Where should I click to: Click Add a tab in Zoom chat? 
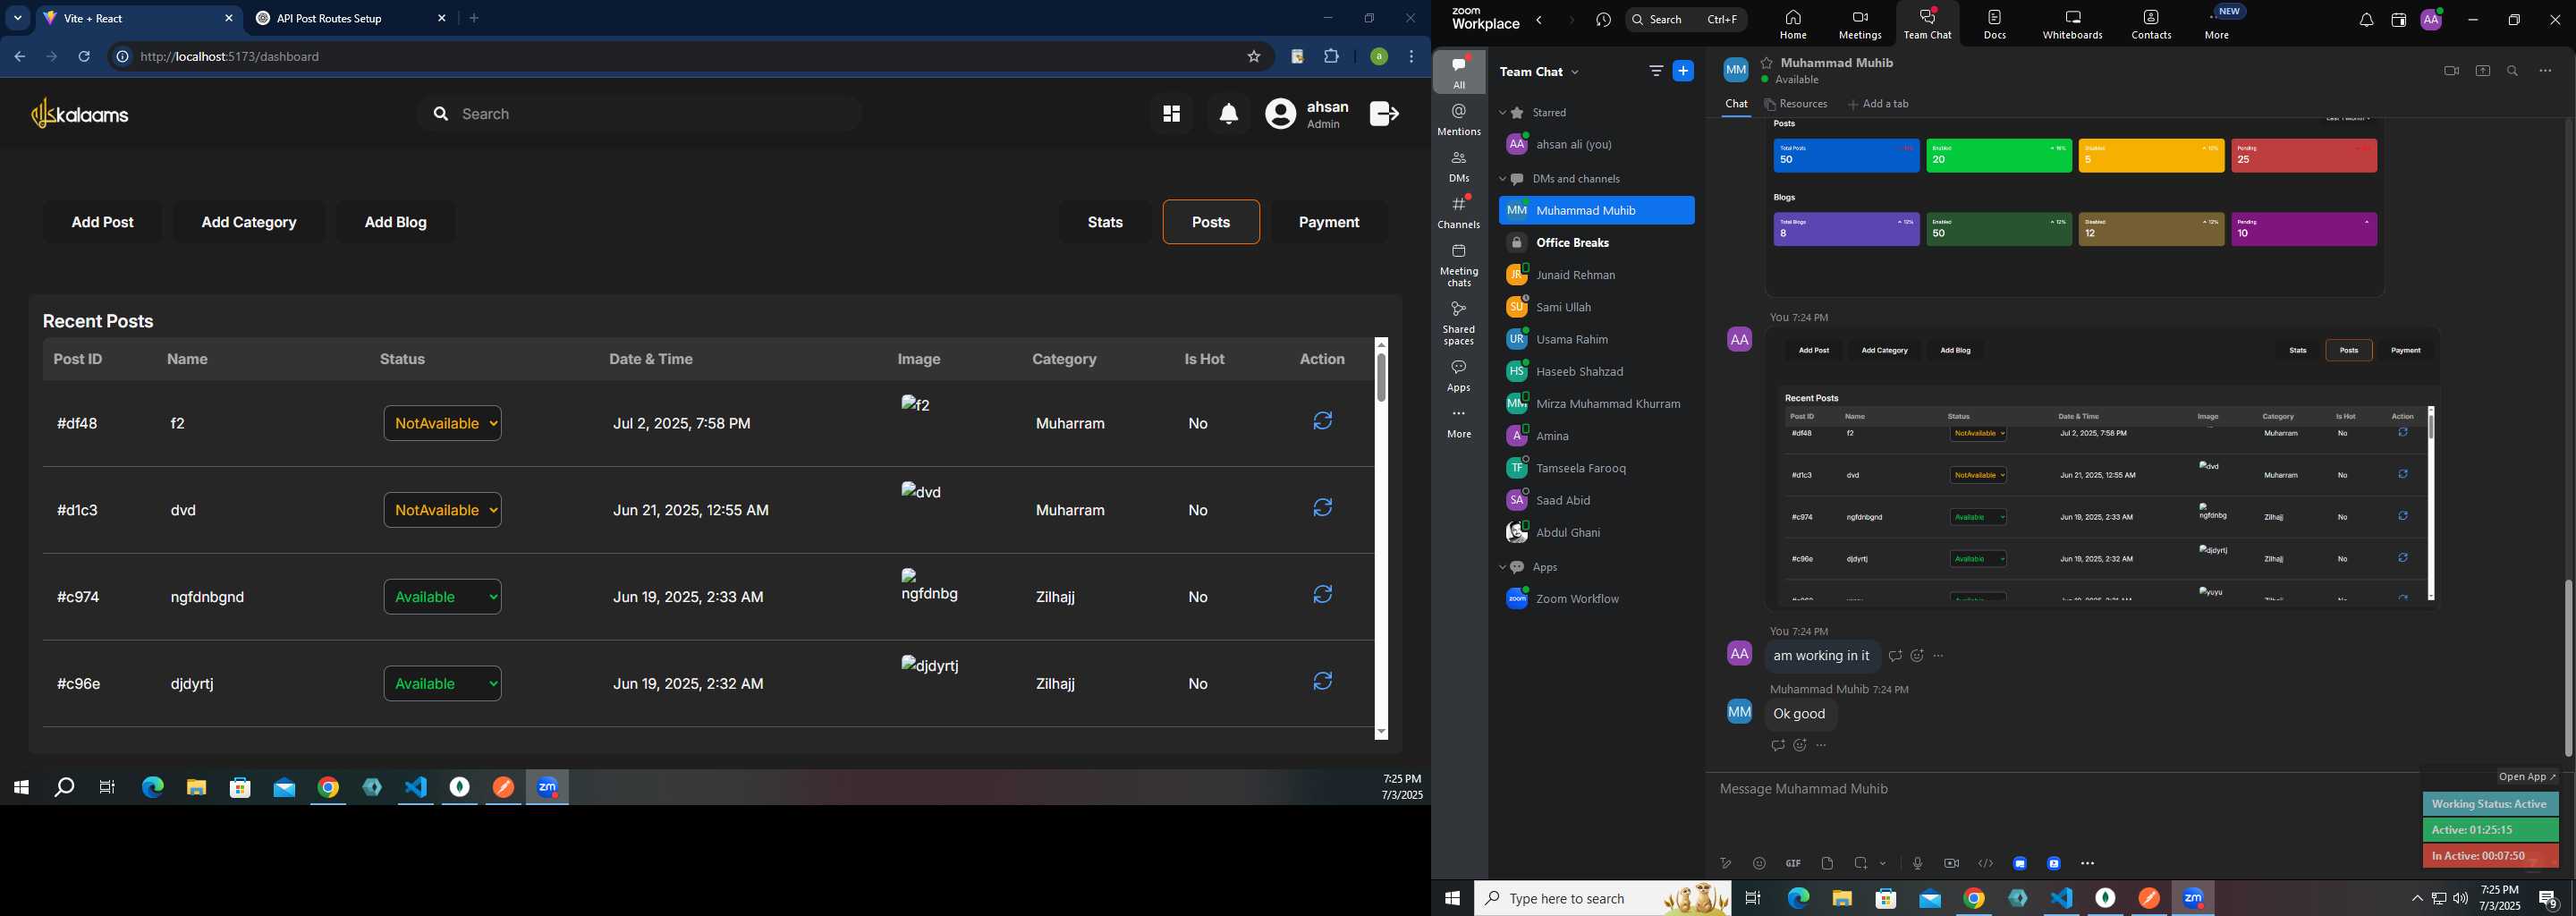point(1878,104)
